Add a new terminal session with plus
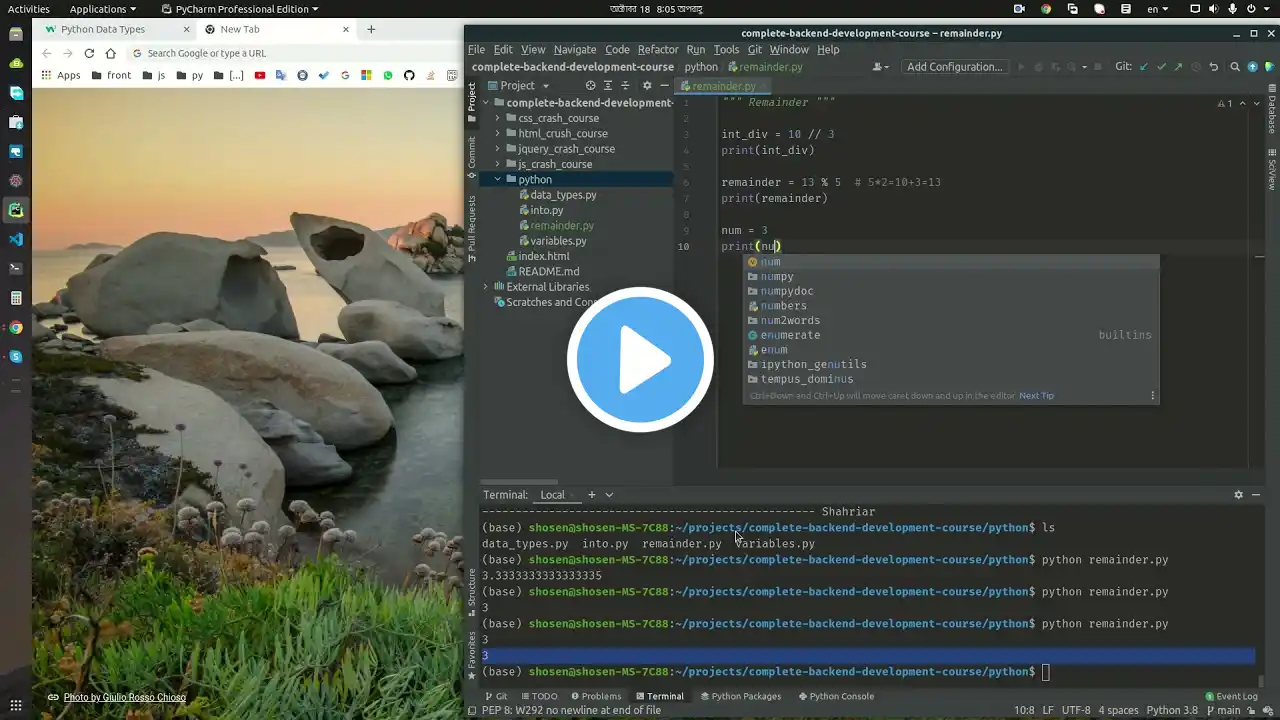Screen dimensions: 1280x720 coord(591,495)
